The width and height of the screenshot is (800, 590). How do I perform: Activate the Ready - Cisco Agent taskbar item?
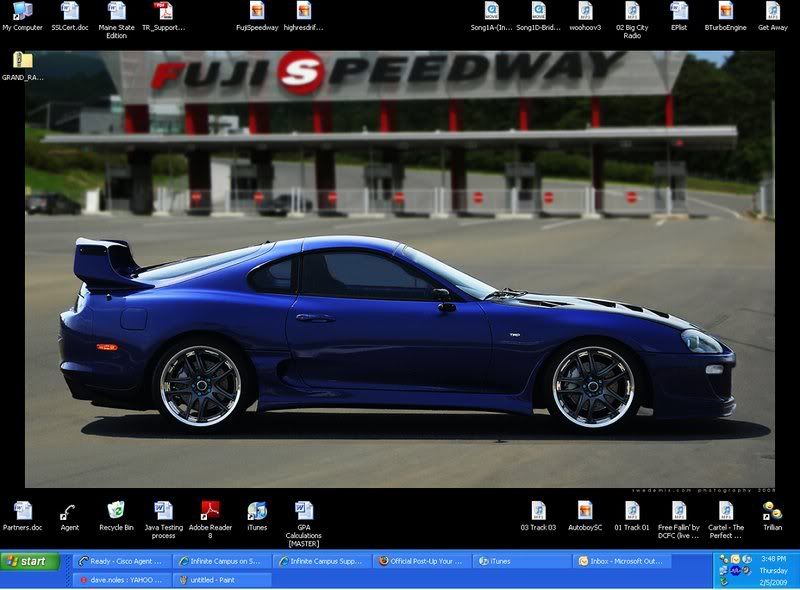pyautogui.click(x=121, y=561)
